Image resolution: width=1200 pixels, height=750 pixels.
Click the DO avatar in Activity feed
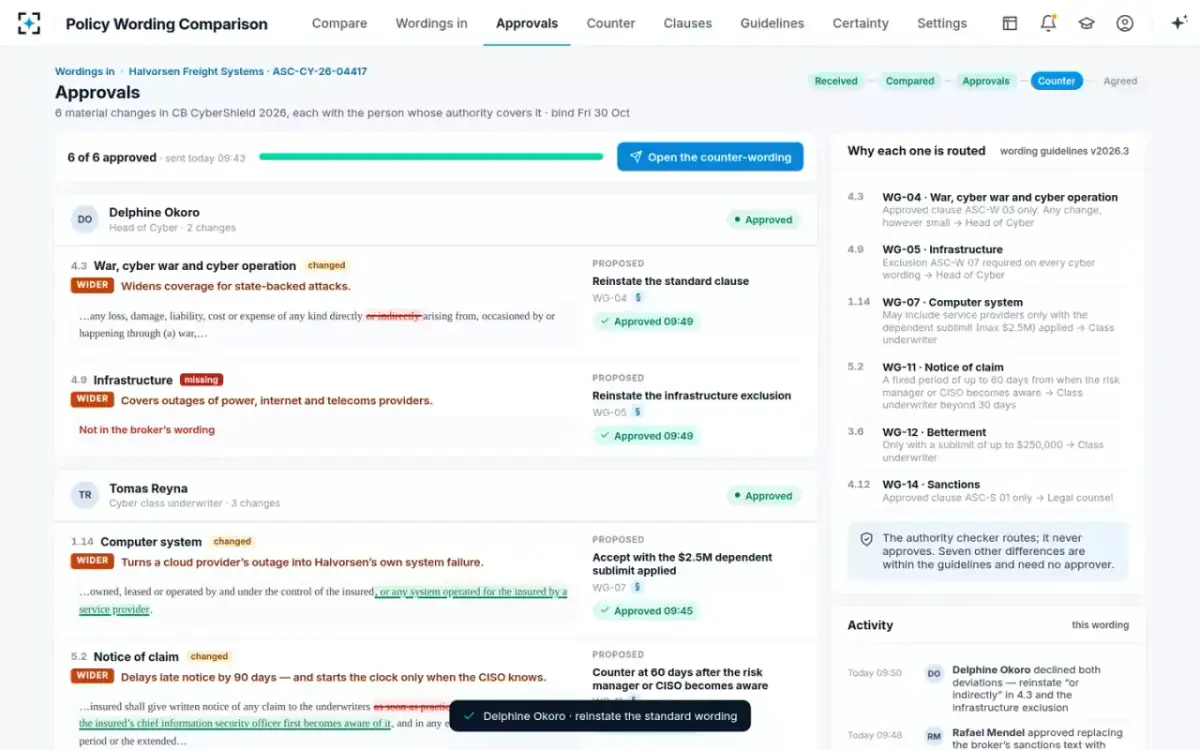point(934,674)
